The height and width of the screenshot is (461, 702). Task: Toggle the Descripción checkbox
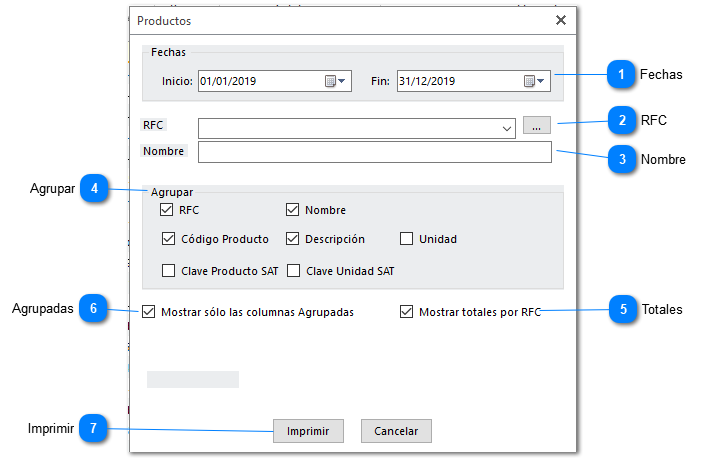[x=292, y=239]
